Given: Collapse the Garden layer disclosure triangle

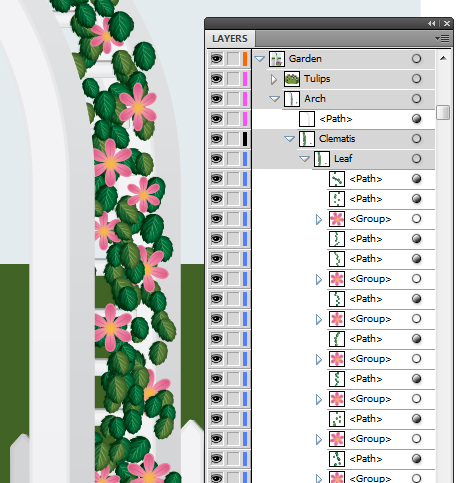Looking at the screenshot, I should (x=260, y=59).
